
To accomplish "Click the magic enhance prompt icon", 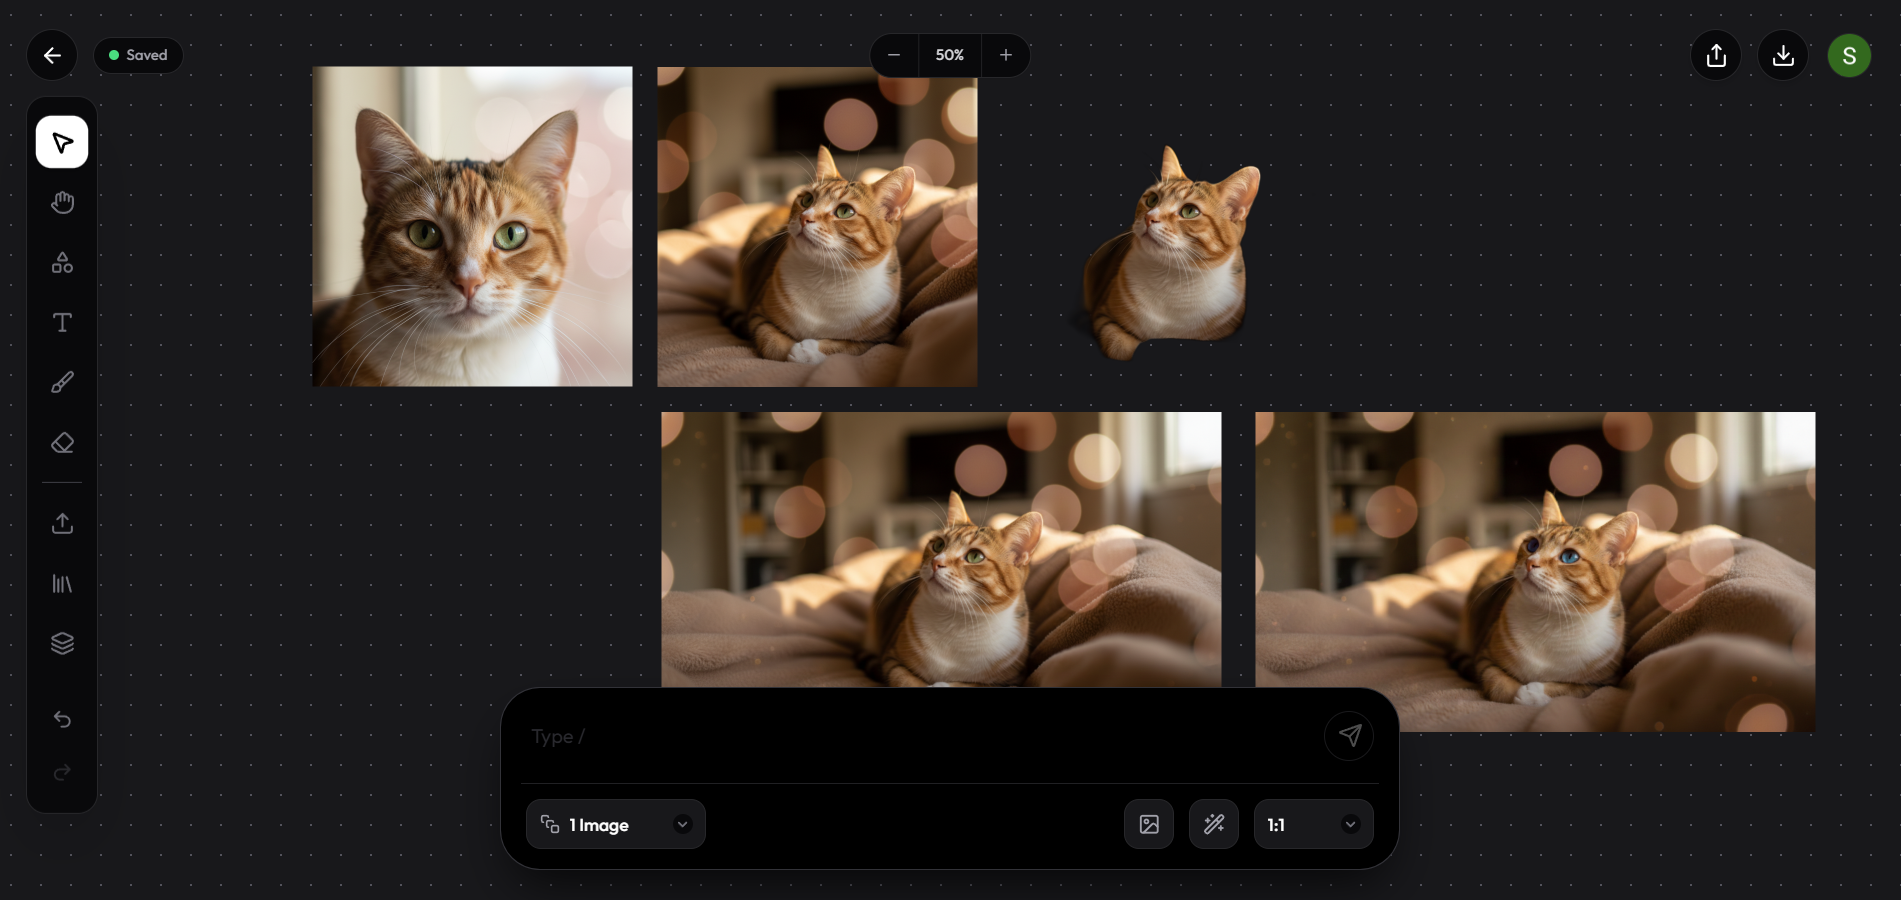I will coord(1213,824).
